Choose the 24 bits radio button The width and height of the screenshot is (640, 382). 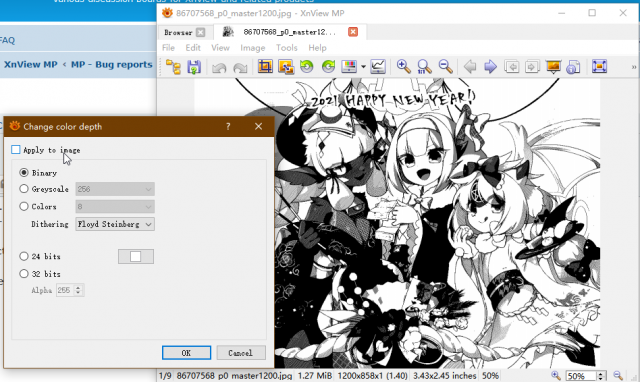click(x=24, y=256)
